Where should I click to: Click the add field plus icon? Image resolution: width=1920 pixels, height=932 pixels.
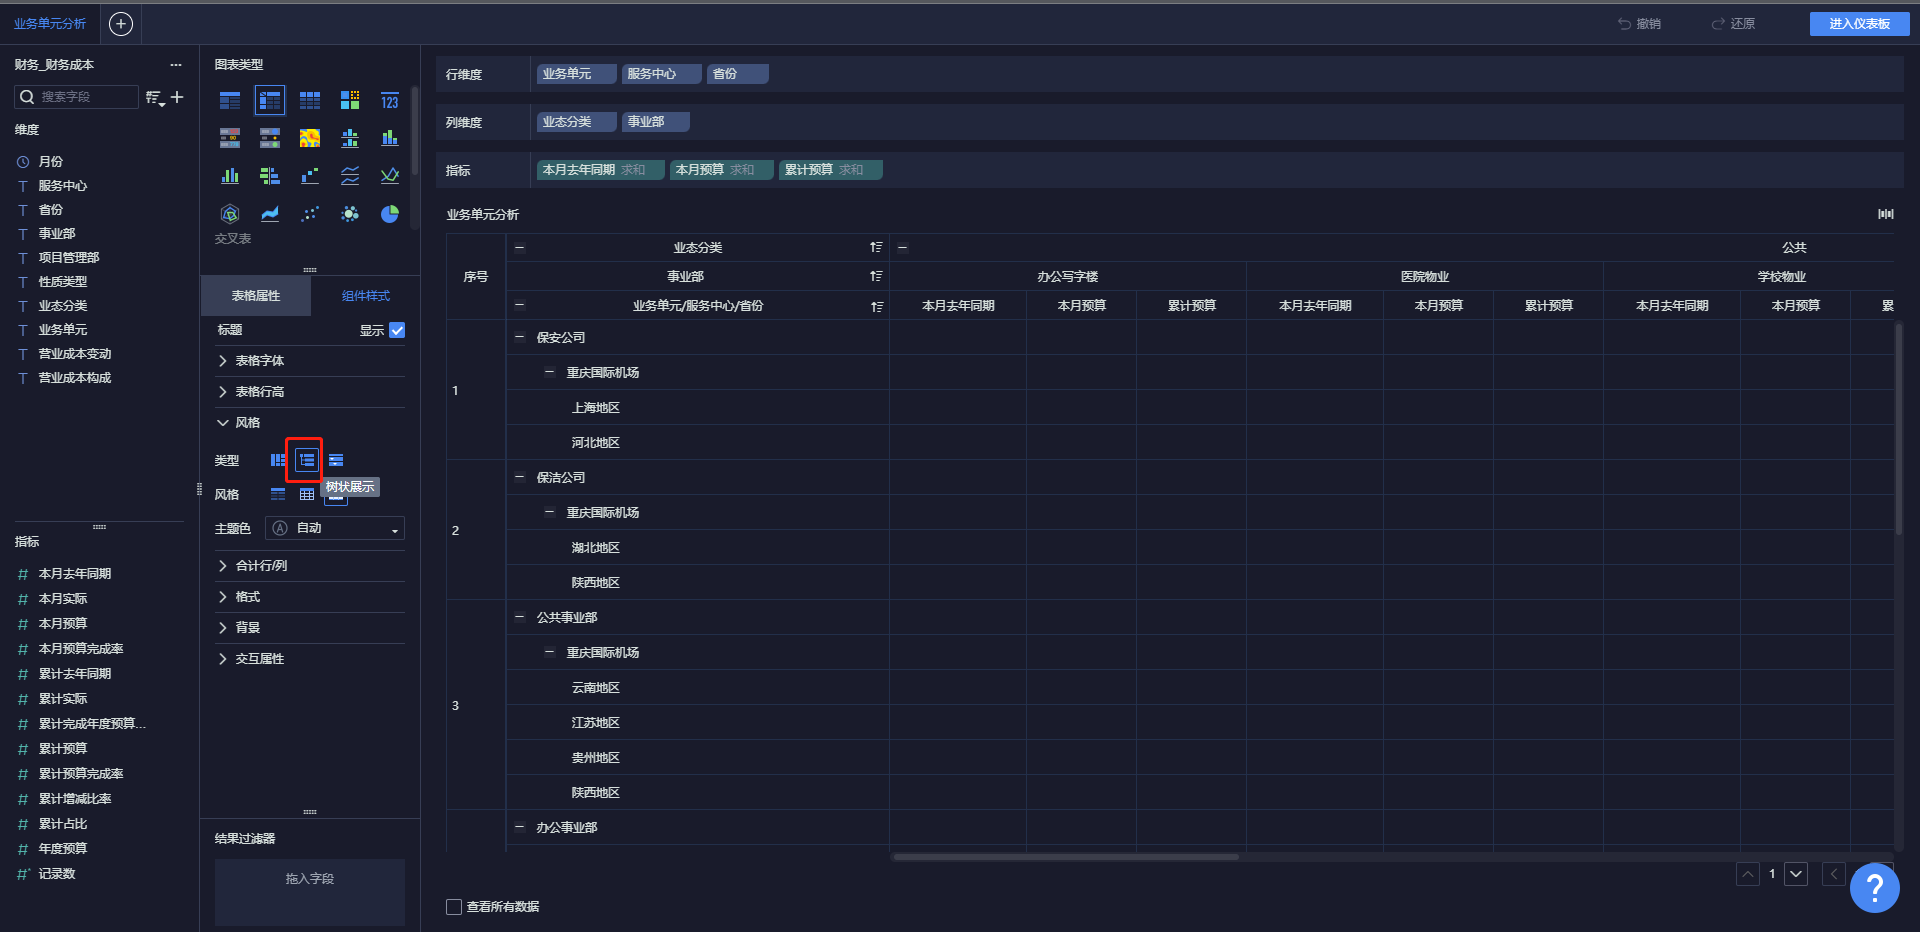point(177,97)
